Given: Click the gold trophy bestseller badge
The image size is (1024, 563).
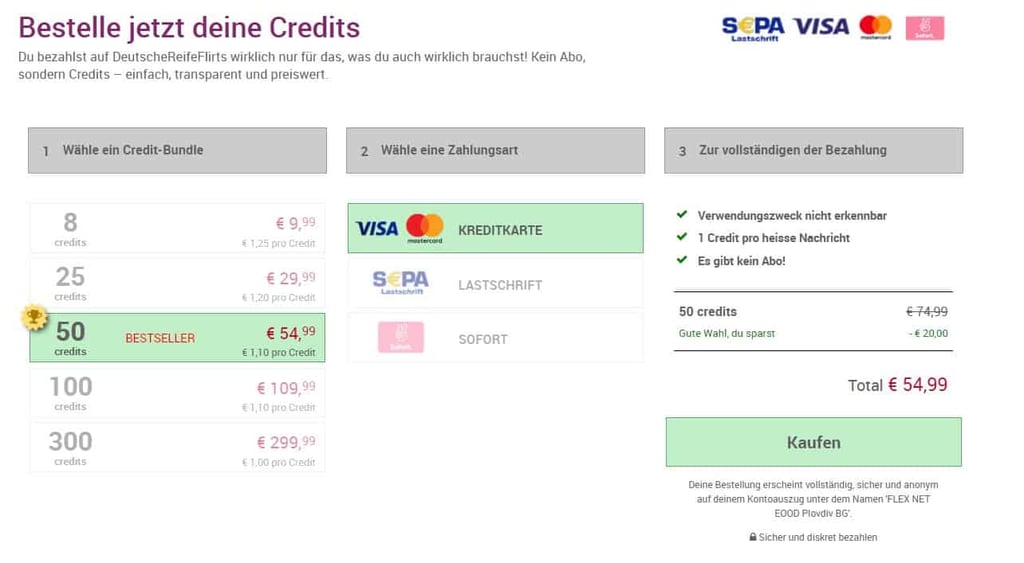Looking at the screenshot, I should click(x=35, y=318).
